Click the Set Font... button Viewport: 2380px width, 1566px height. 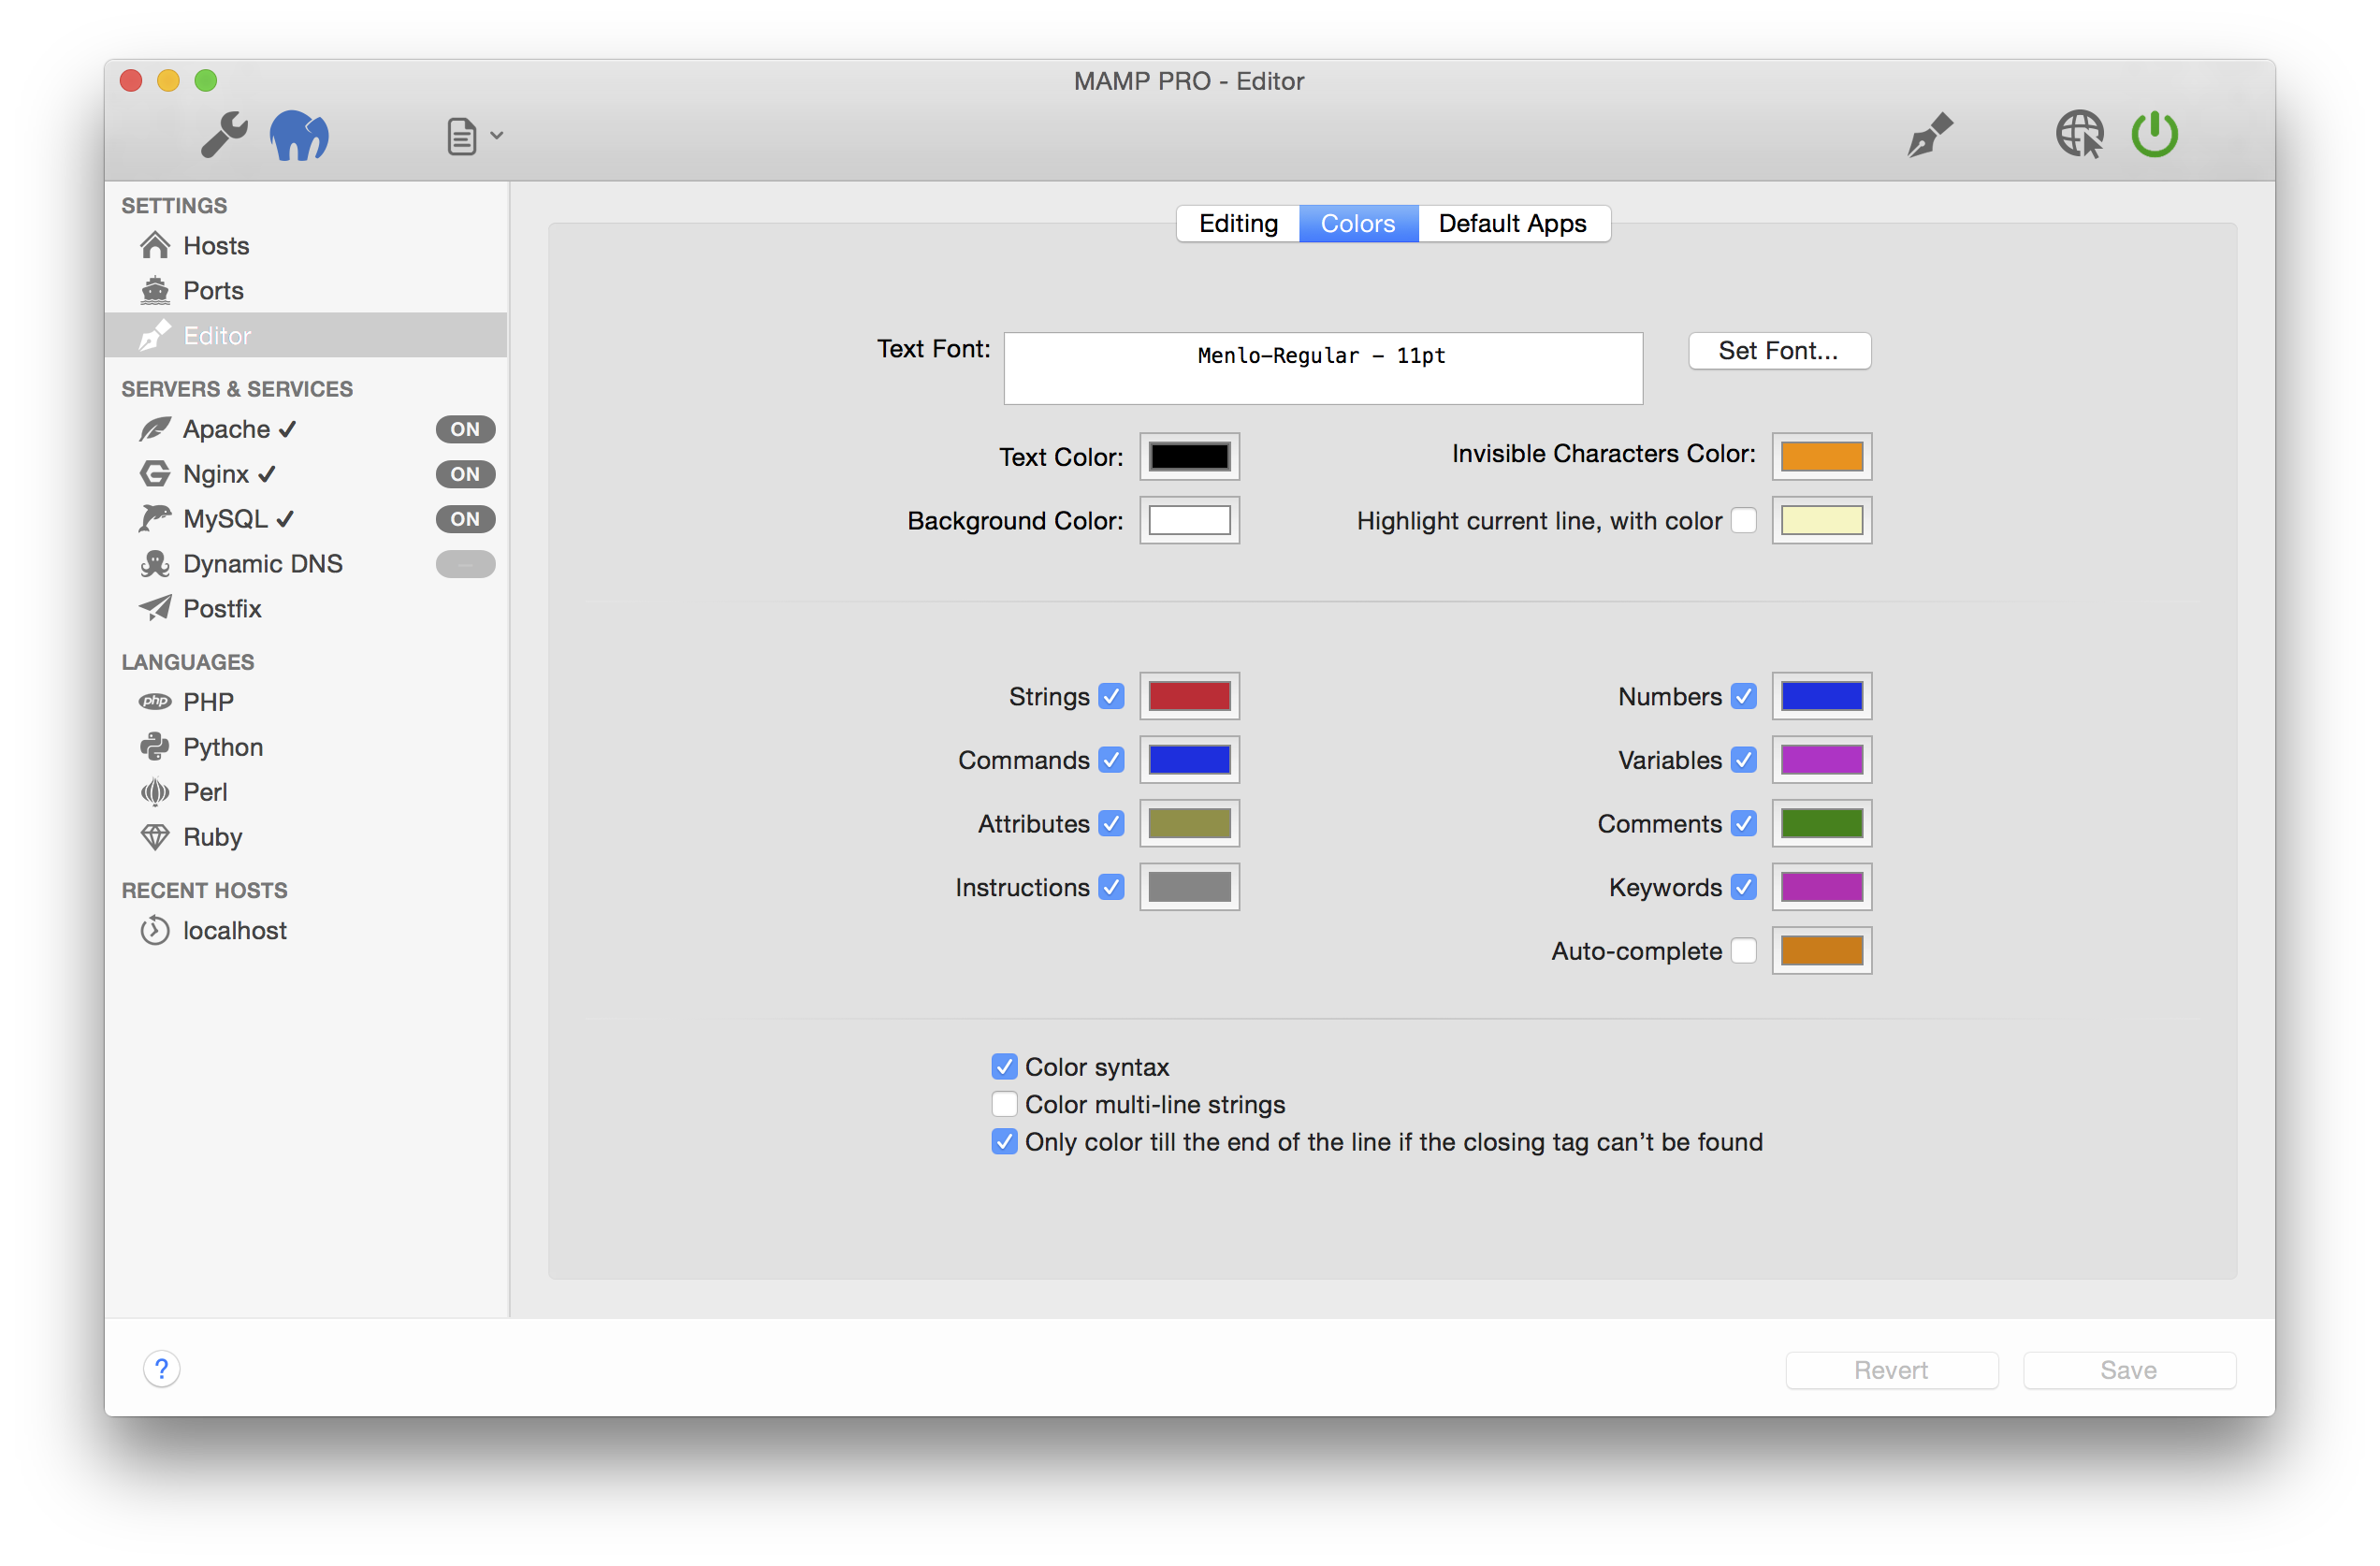1779,351
